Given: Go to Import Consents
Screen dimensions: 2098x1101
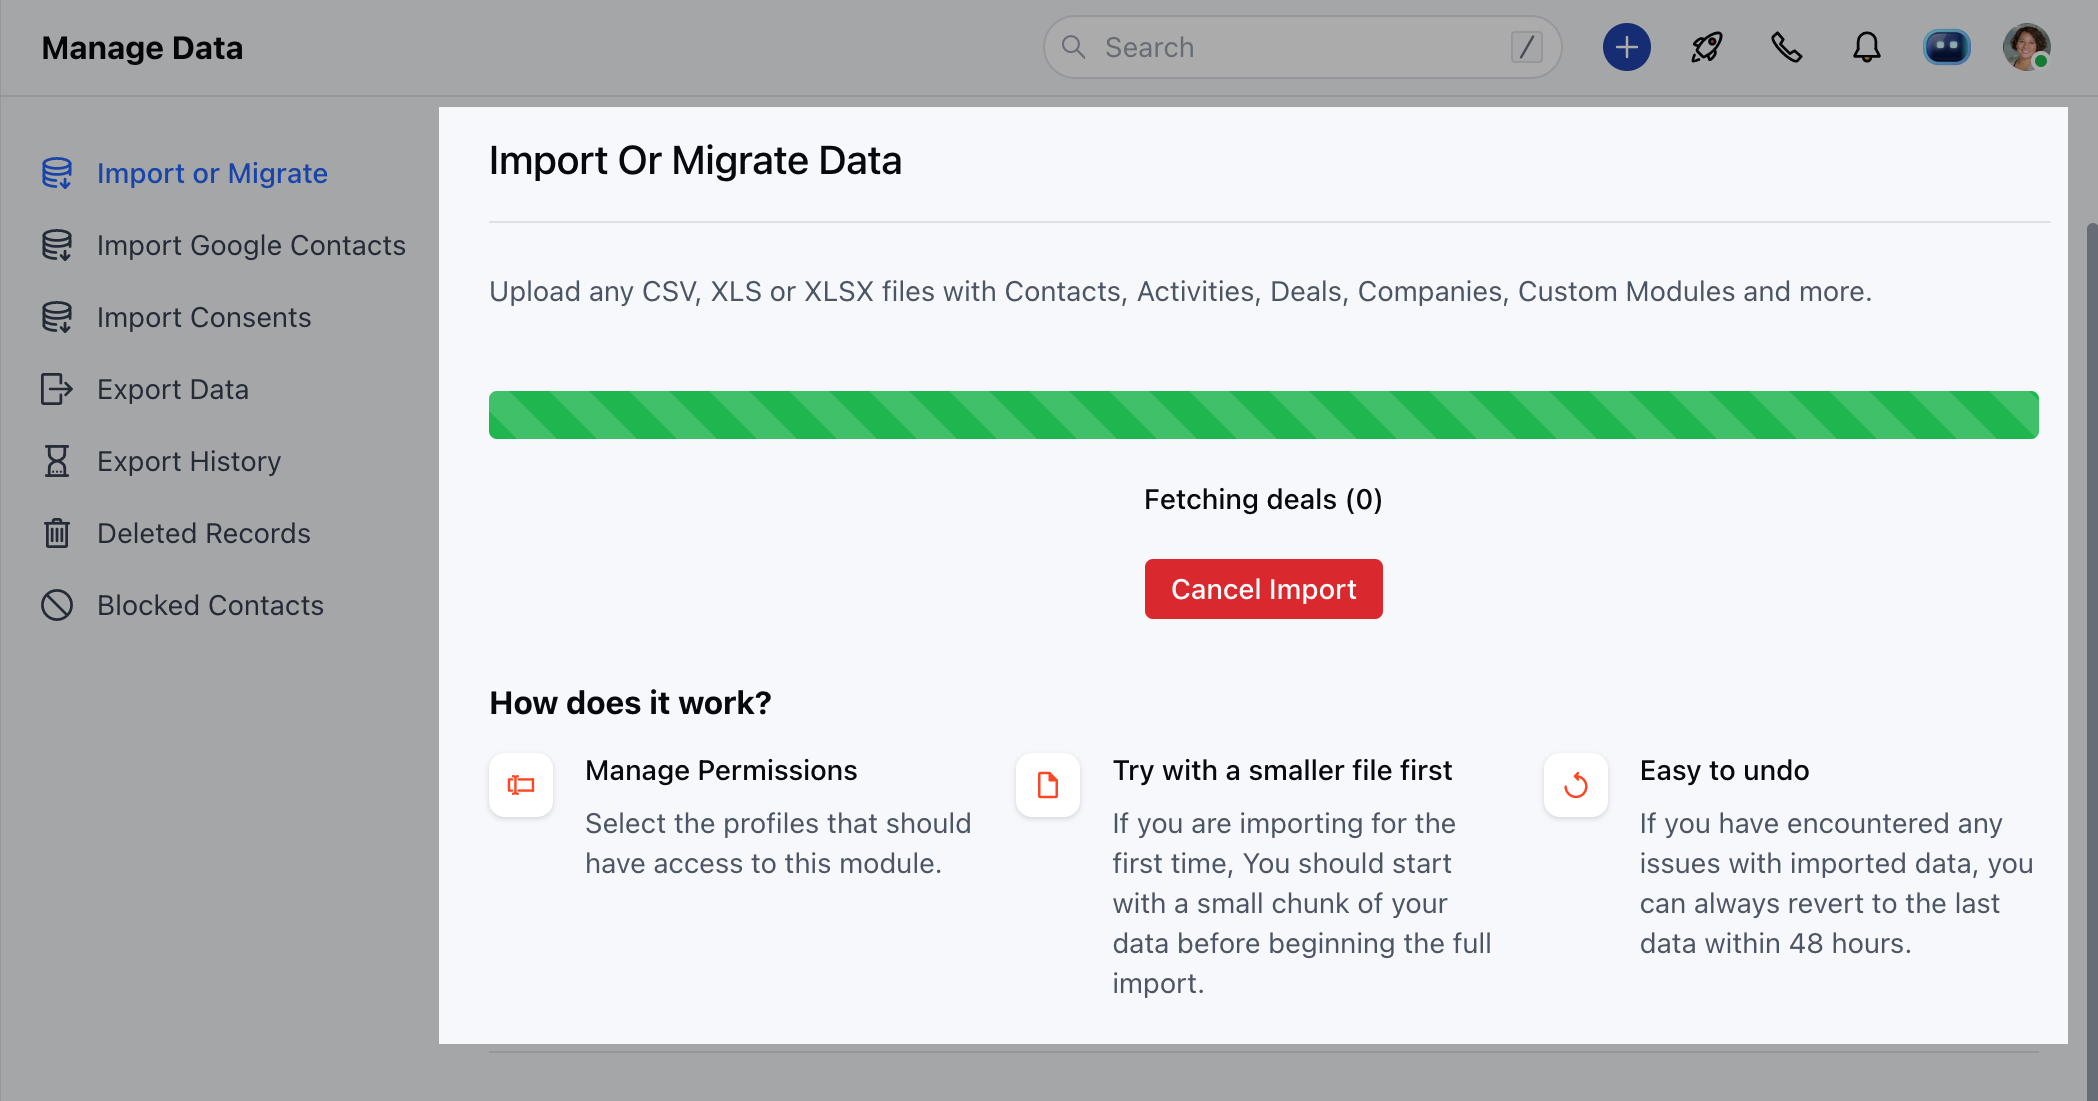Looking at the screenshot, I should [x=204, y=317].
